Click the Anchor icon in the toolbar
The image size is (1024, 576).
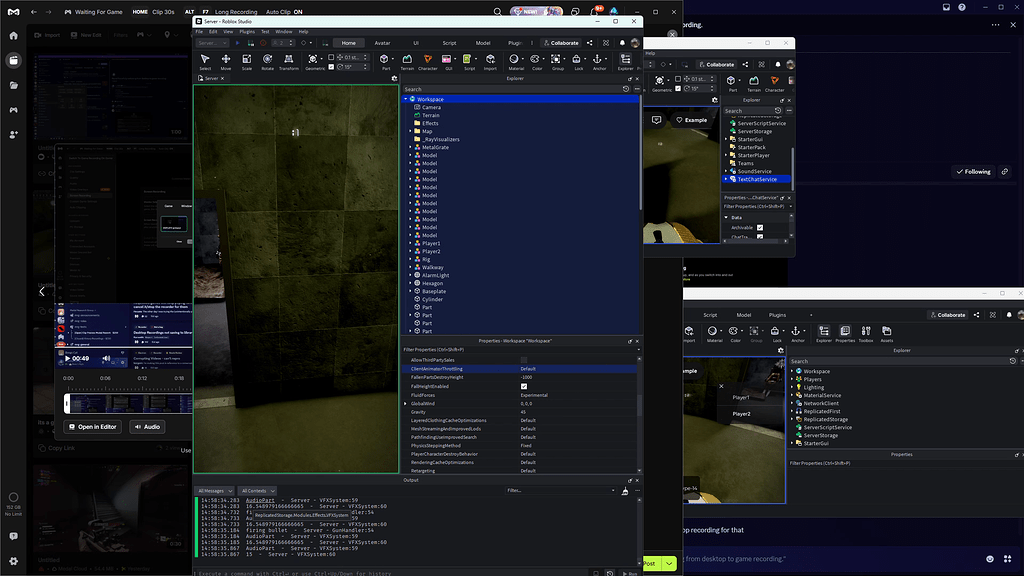tap(598, 59)
